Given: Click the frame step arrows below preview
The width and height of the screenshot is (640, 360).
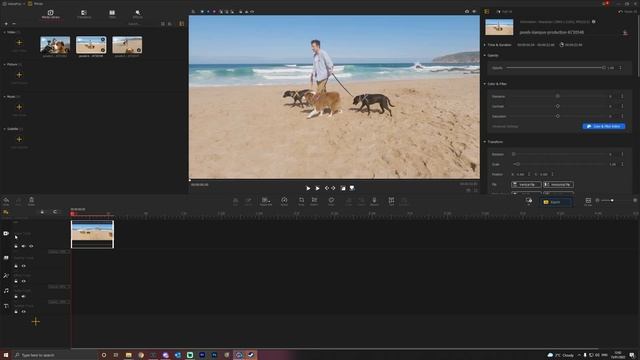Looking at the screenshot, I should pyautogui.click(x=330, y=188).
